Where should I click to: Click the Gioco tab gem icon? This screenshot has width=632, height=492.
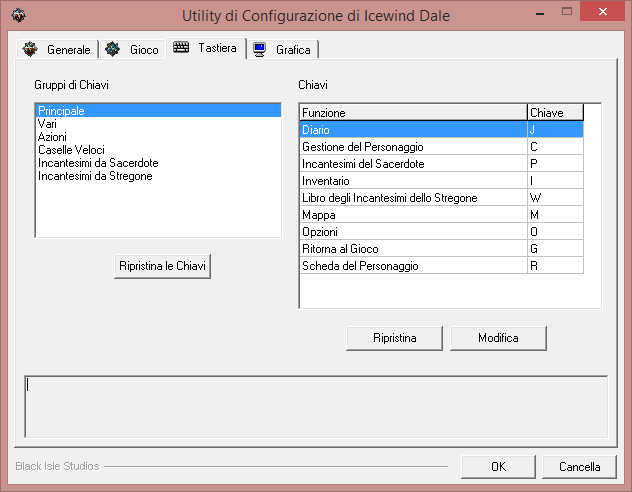point(112,49)
